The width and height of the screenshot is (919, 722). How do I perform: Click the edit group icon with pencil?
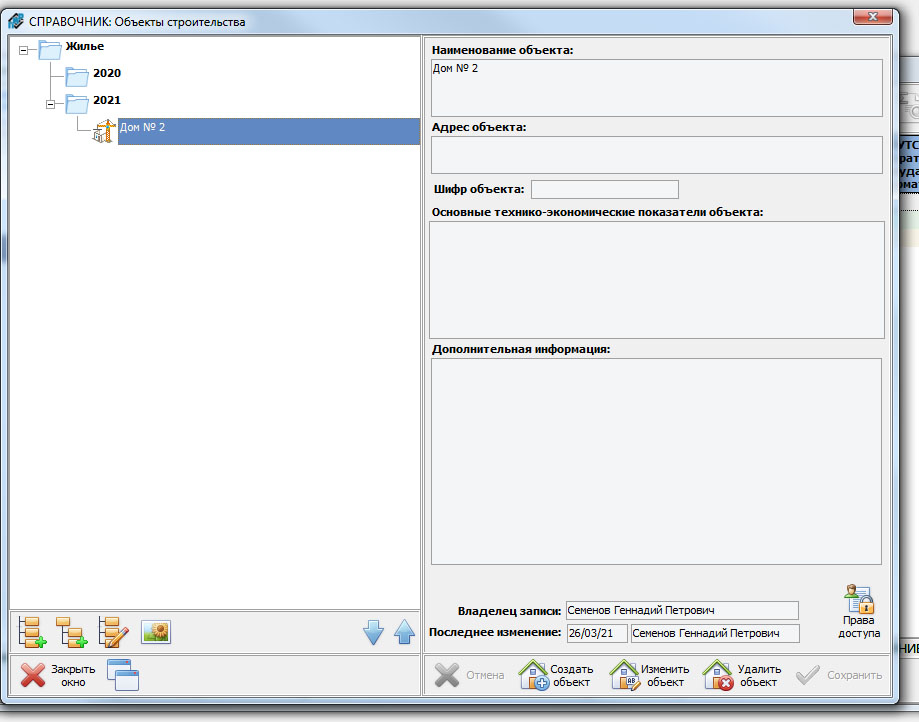pyautogui.click(x=114, y=632)
